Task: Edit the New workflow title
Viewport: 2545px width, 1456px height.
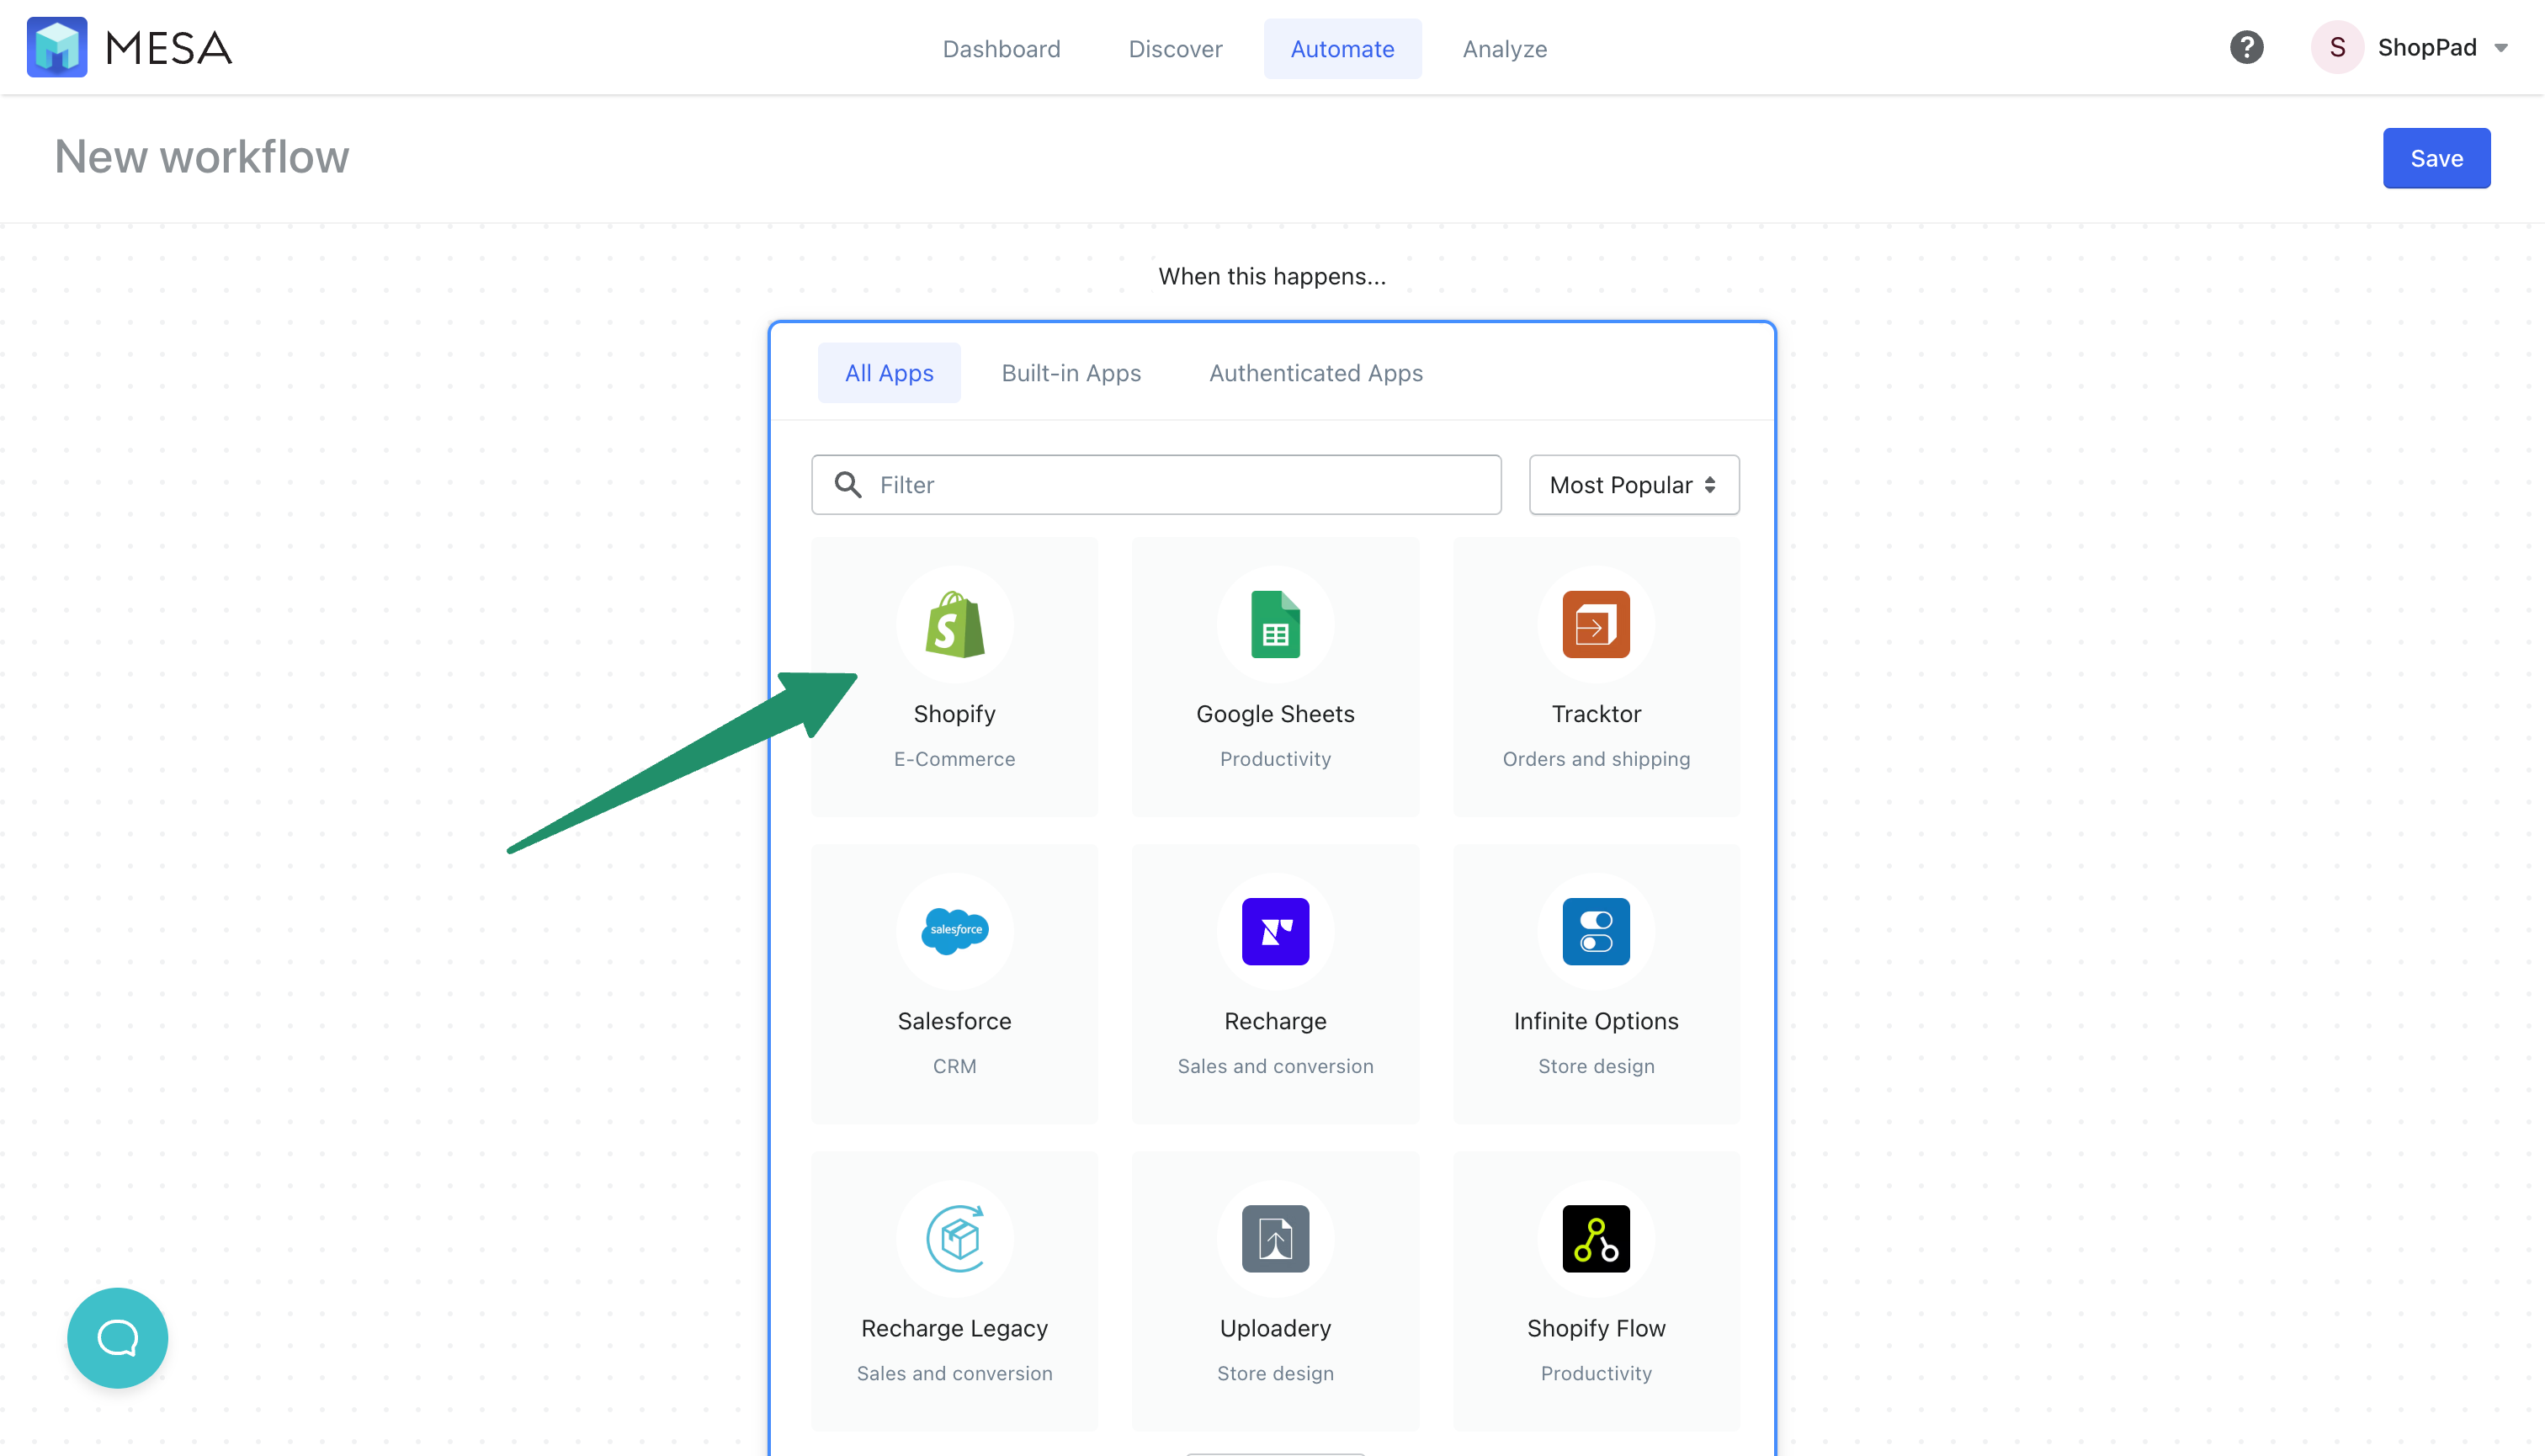Action: pos(202,157)
